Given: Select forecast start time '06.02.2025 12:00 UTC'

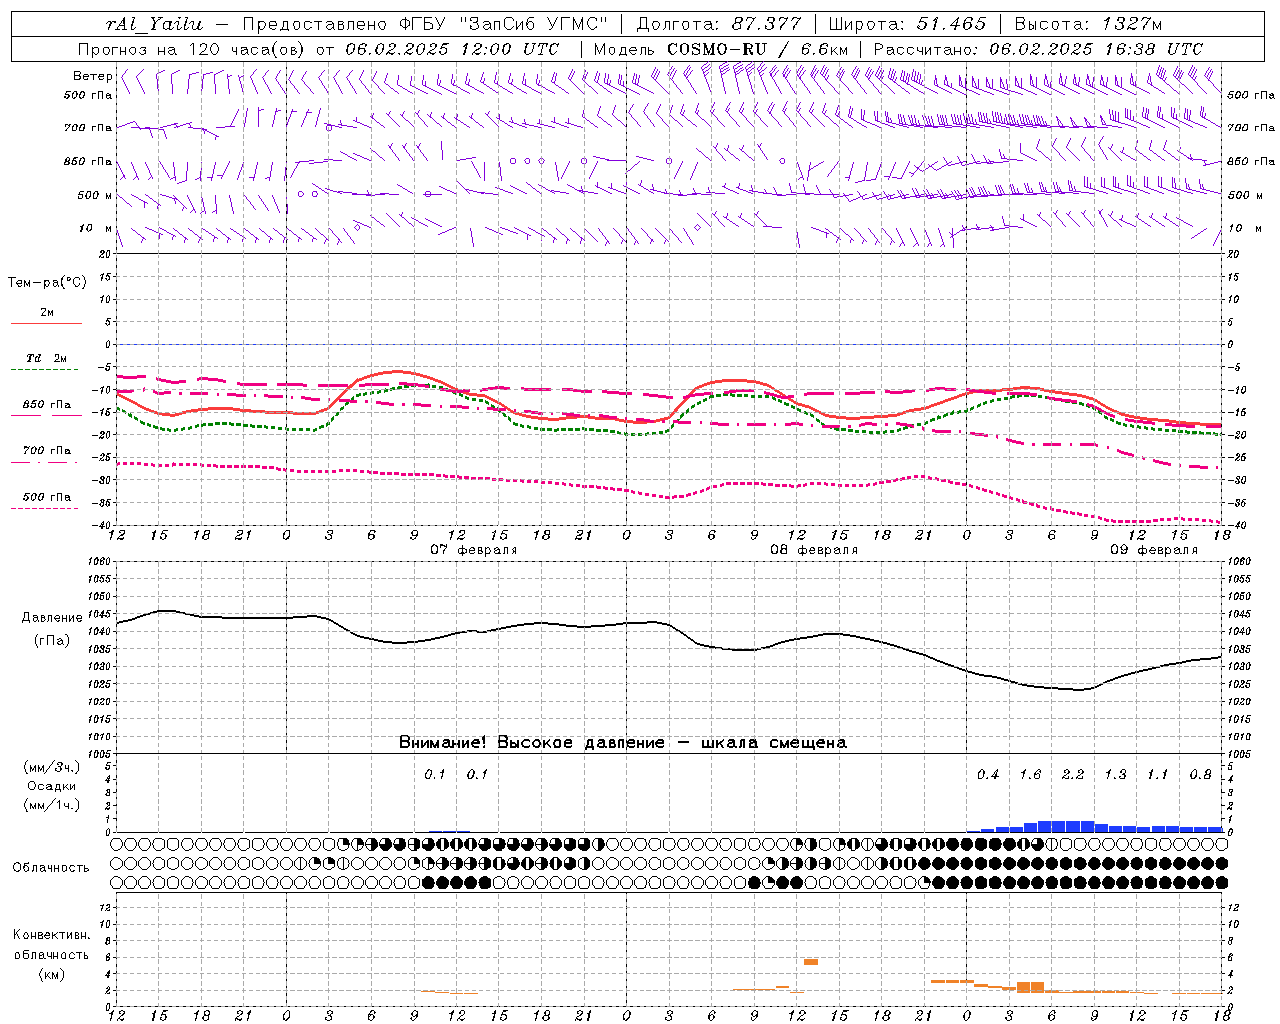Looking at the screenshot, I should [452, 49].
